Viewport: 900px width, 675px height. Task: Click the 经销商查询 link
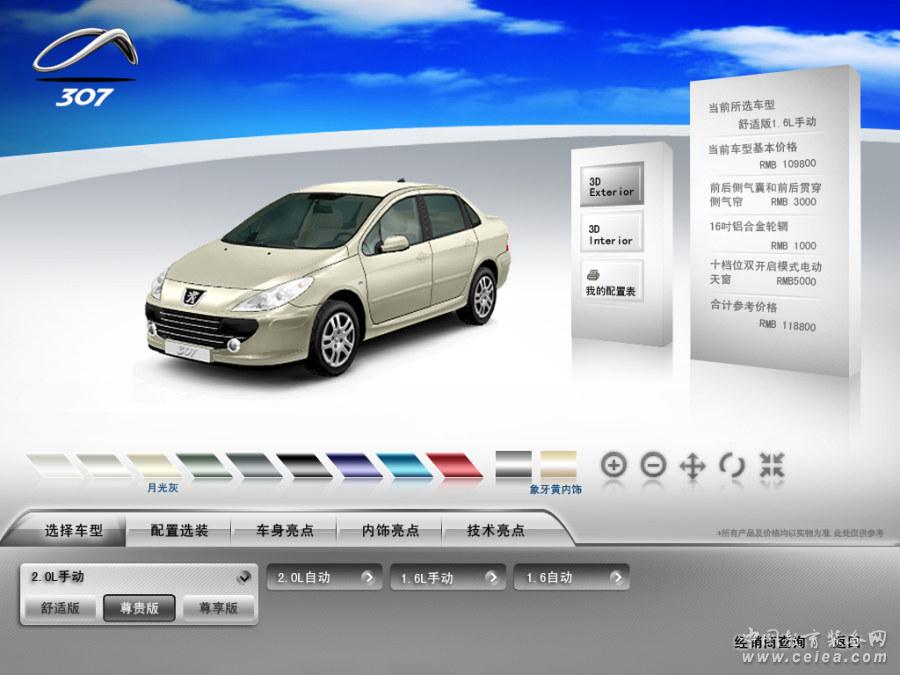pyautogui.click(x=769, y=641)
